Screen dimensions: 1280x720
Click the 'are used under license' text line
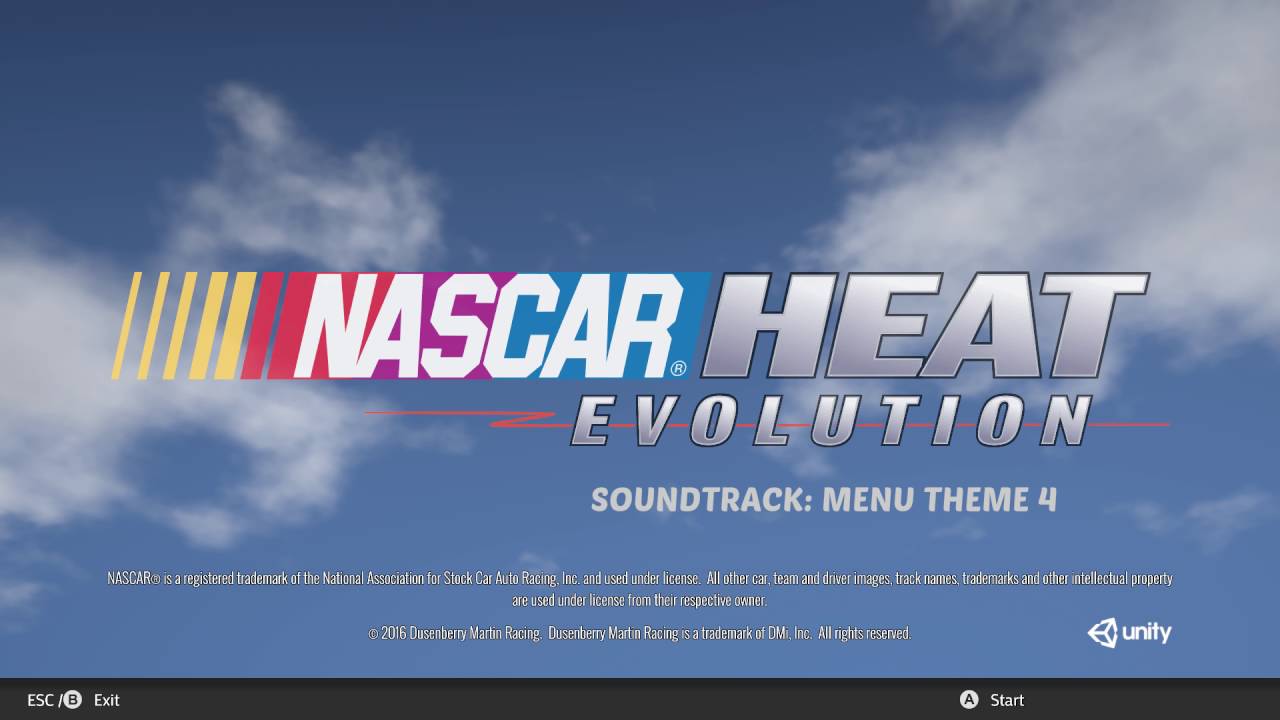tap(640, 600)
